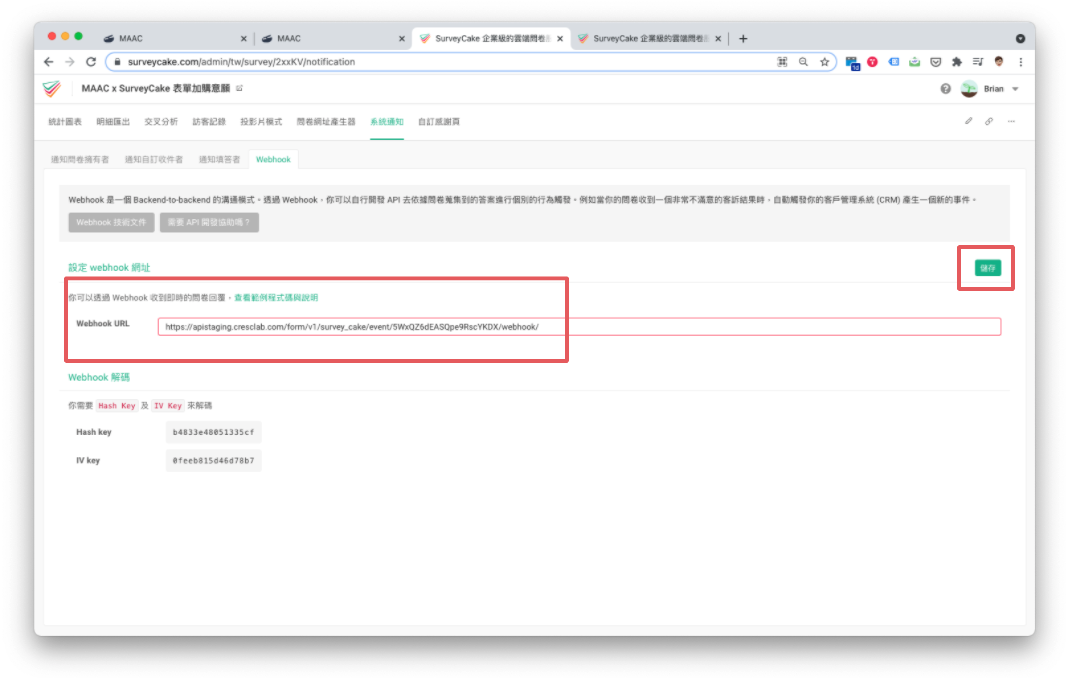Click the Webhook 解碼 heading

pyautogui.click(x=99, y=377)
